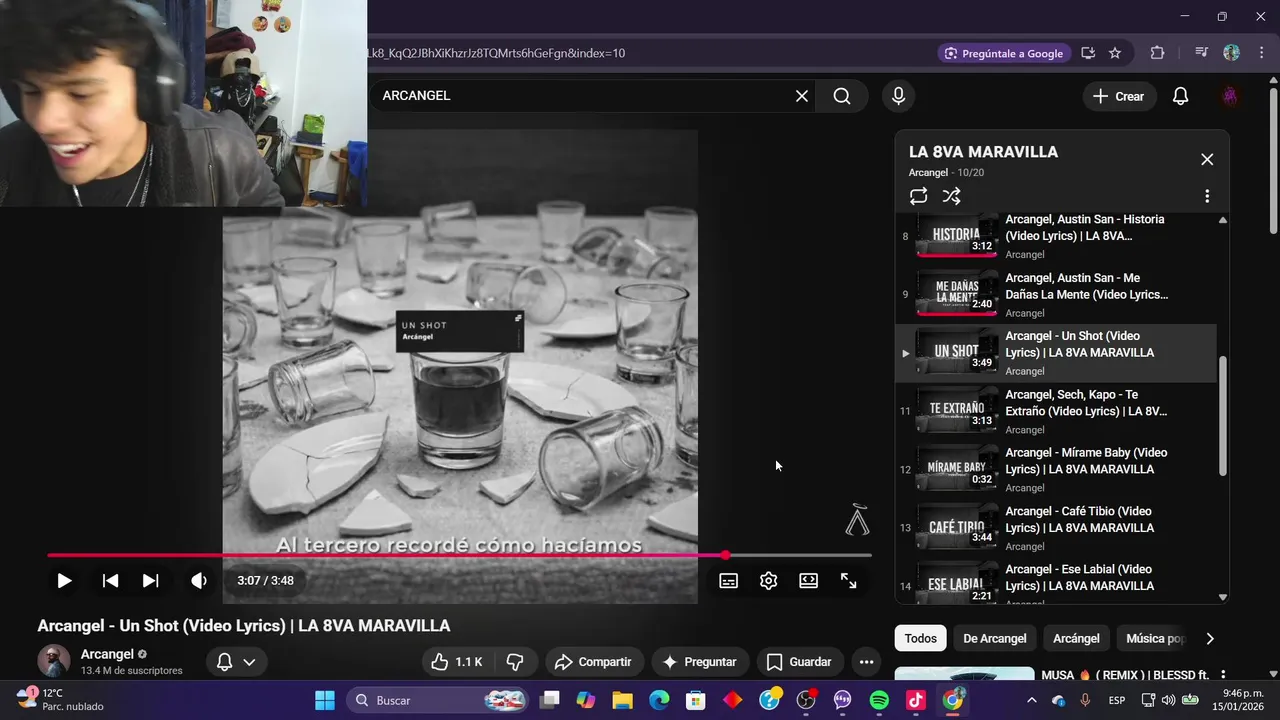
Task: Open File Explorer from the taskbar
Action: pos(622,700)
